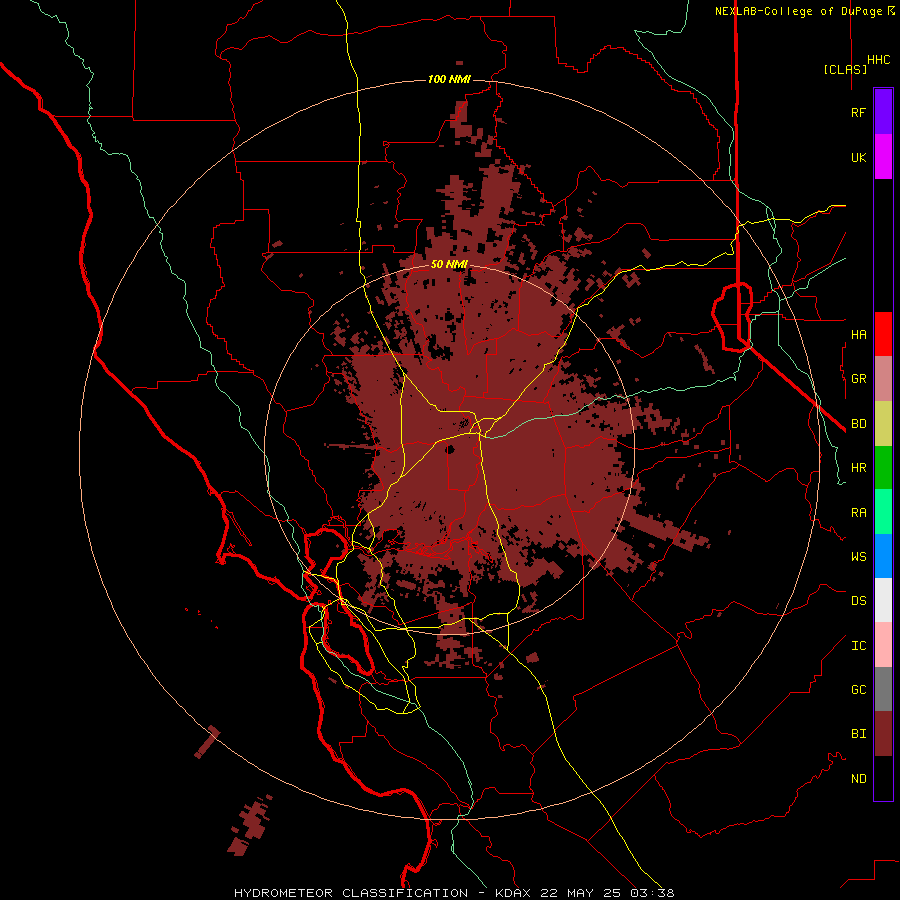This screenshot has height=900, width=900.
Task: Click the GC gray legend swatch
Action: pyautogui.click(x=883, y=689)
